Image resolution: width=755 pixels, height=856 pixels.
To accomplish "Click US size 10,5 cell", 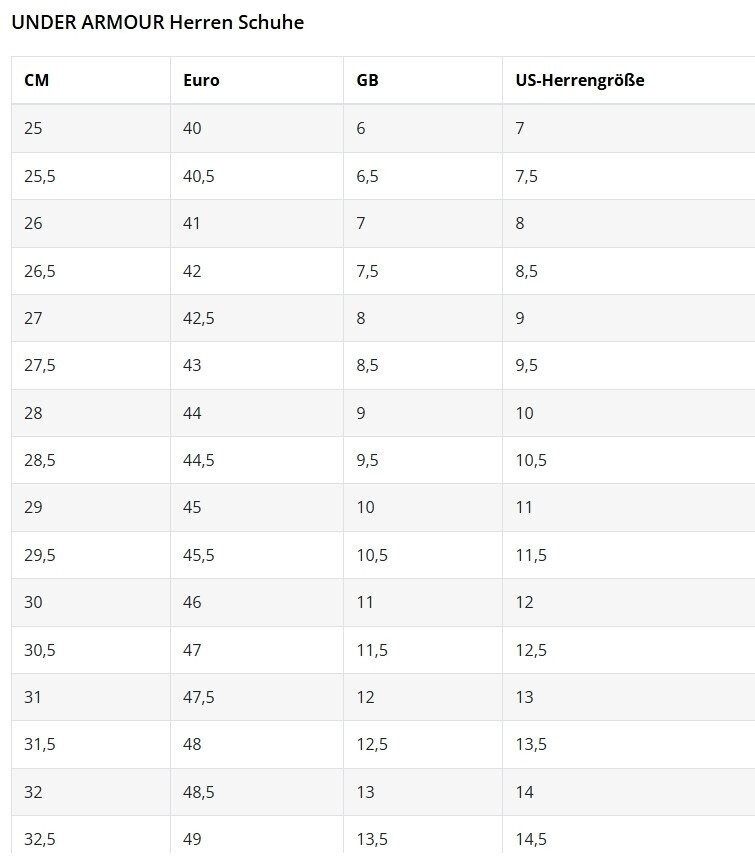I will [531, 460].
